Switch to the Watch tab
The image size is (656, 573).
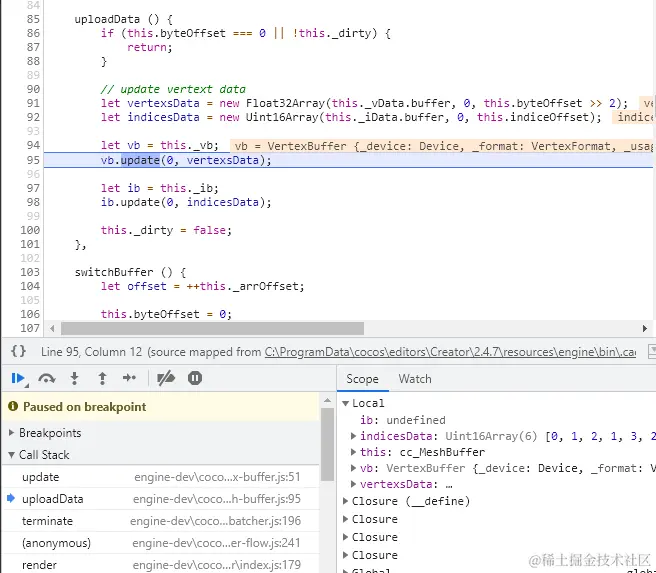(x=414, y=379)
